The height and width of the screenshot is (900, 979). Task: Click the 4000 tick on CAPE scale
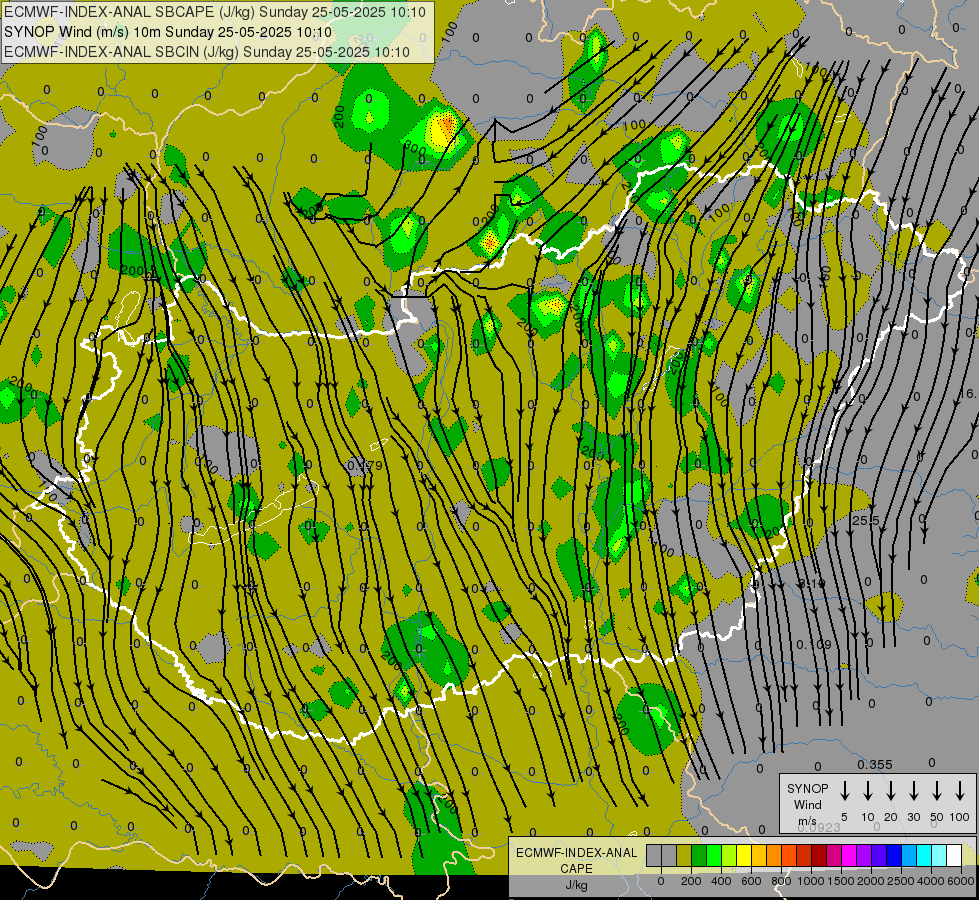point(931,881)
